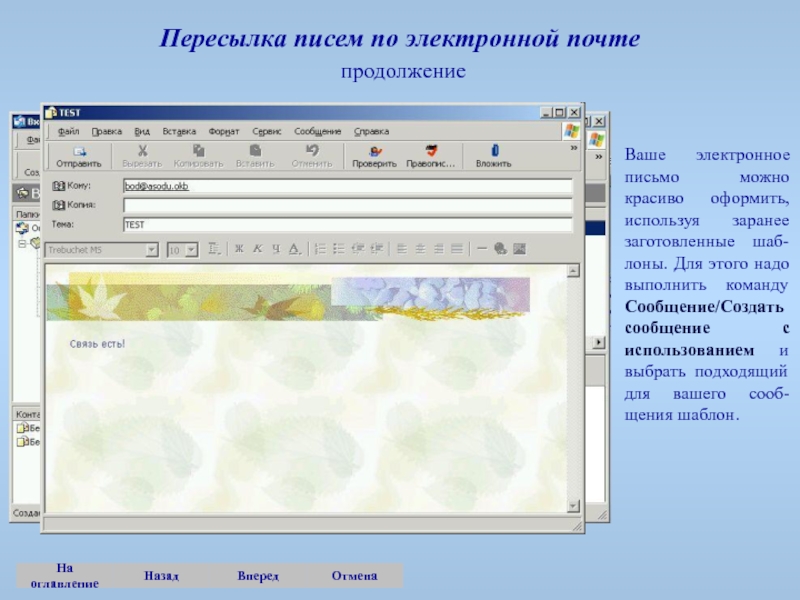Click the Вперед navigation button
This screenshot has width=800, height=600.
pyautogui.click(x=258, y=576)
